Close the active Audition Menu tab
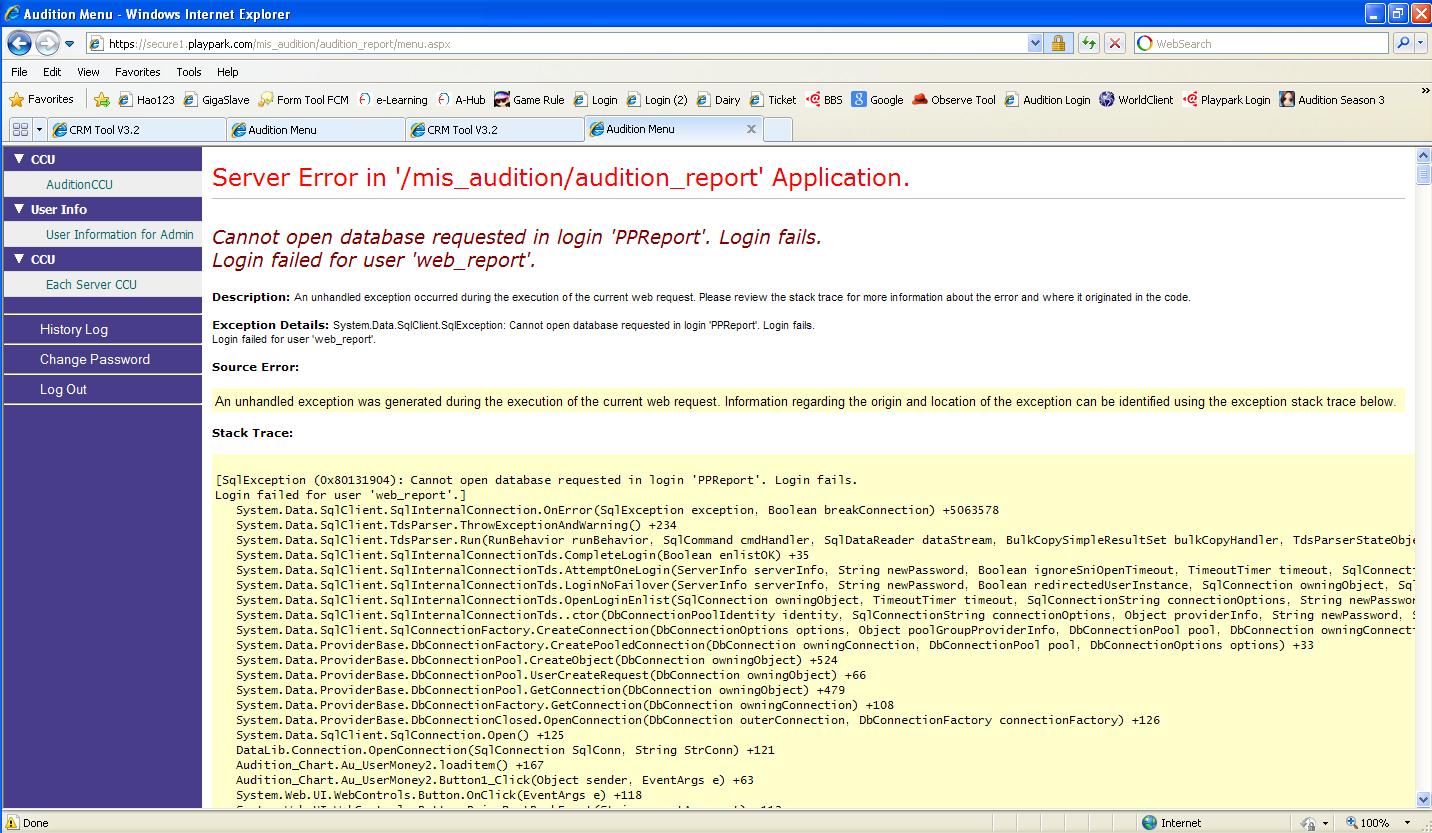 tap(751, 129)
